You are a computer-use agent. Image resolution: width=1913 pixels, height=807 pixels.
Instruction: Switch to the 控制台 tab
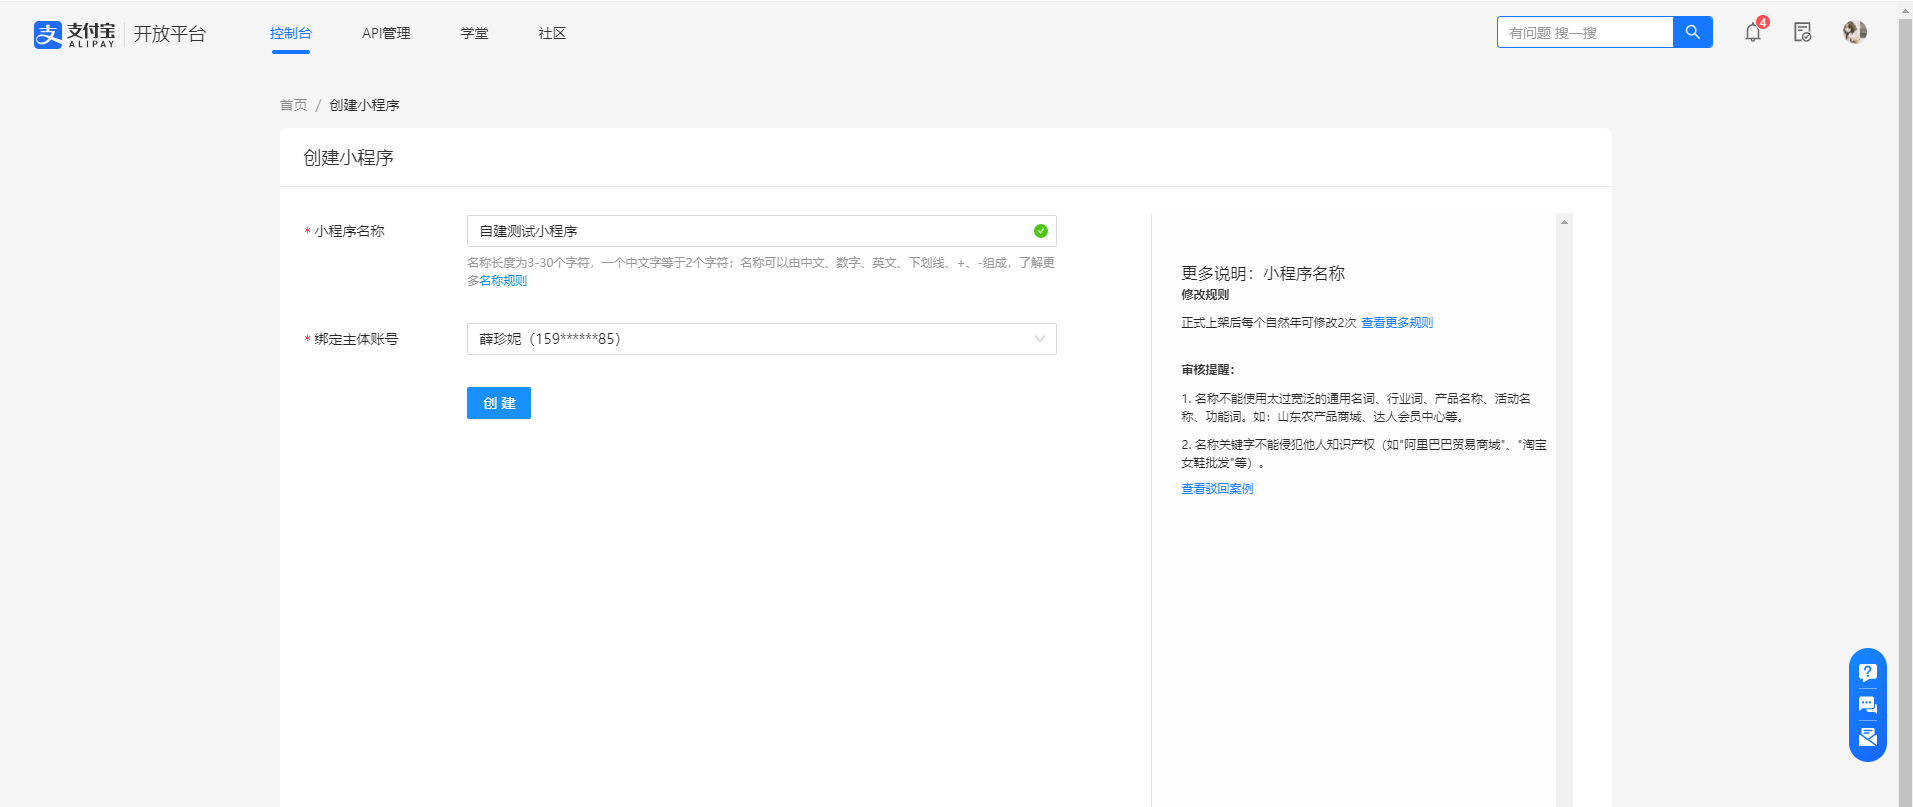coord(290,34)
